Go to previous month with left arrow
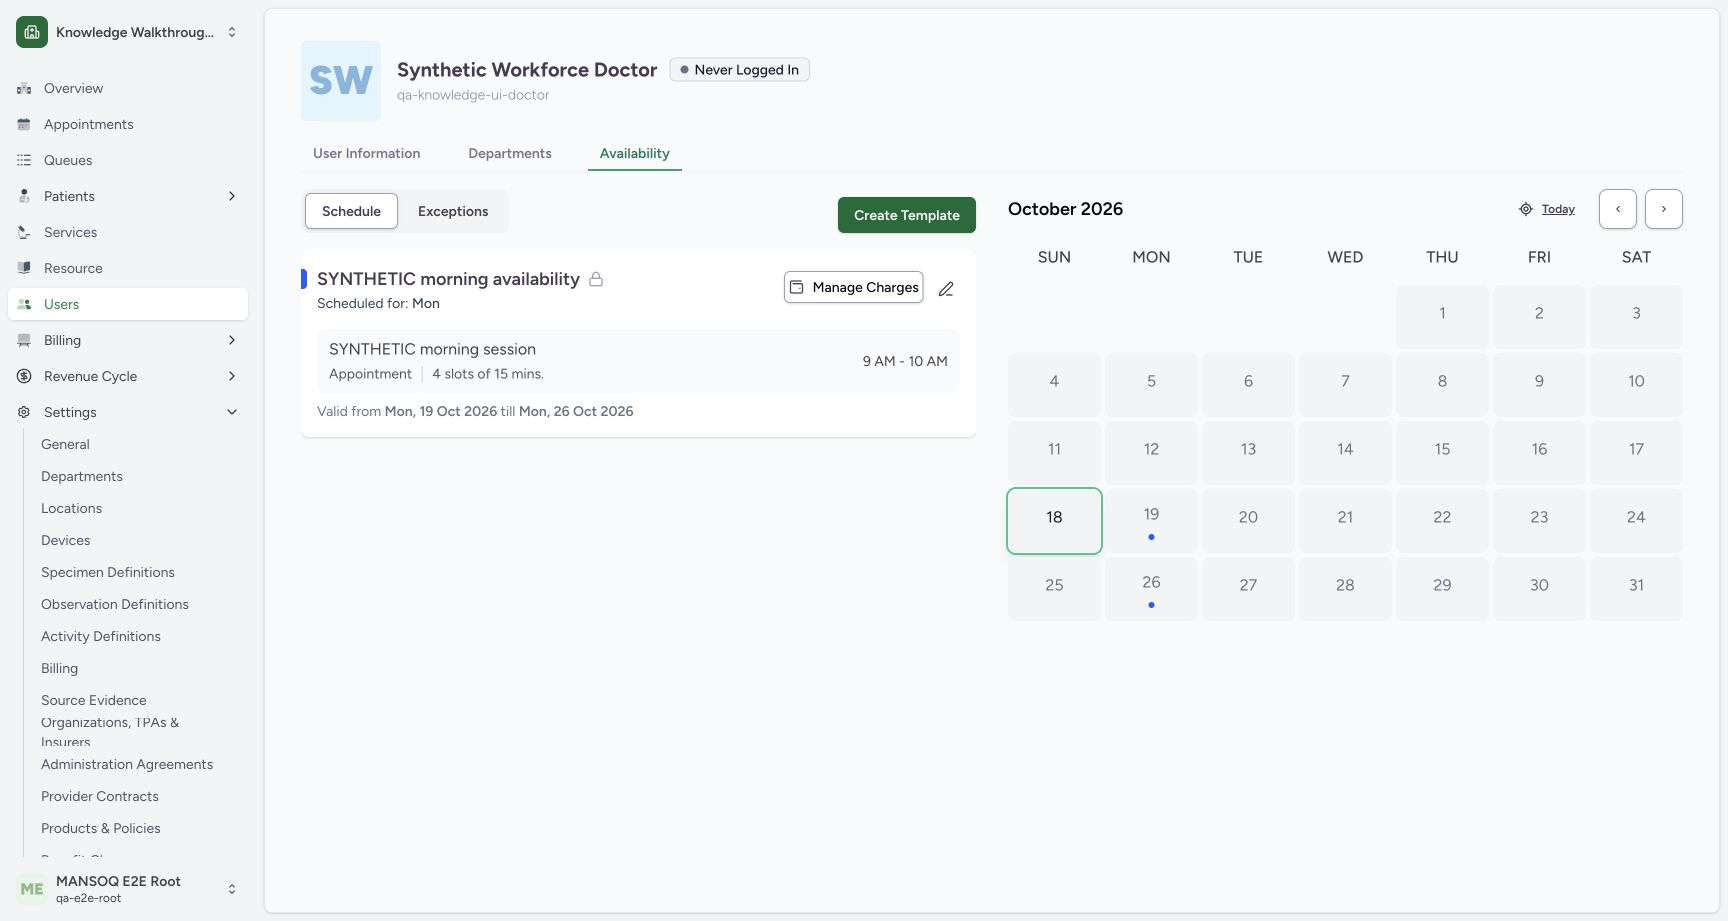Viewport: 1728px width, 921px height. click(x=1618, y=209)
